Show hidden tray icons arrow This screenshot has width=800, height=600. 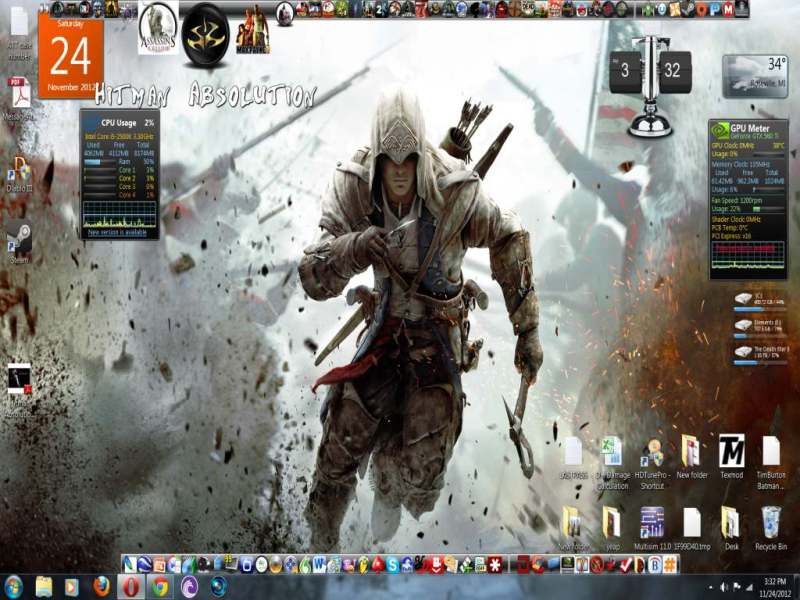click(710, 588)
